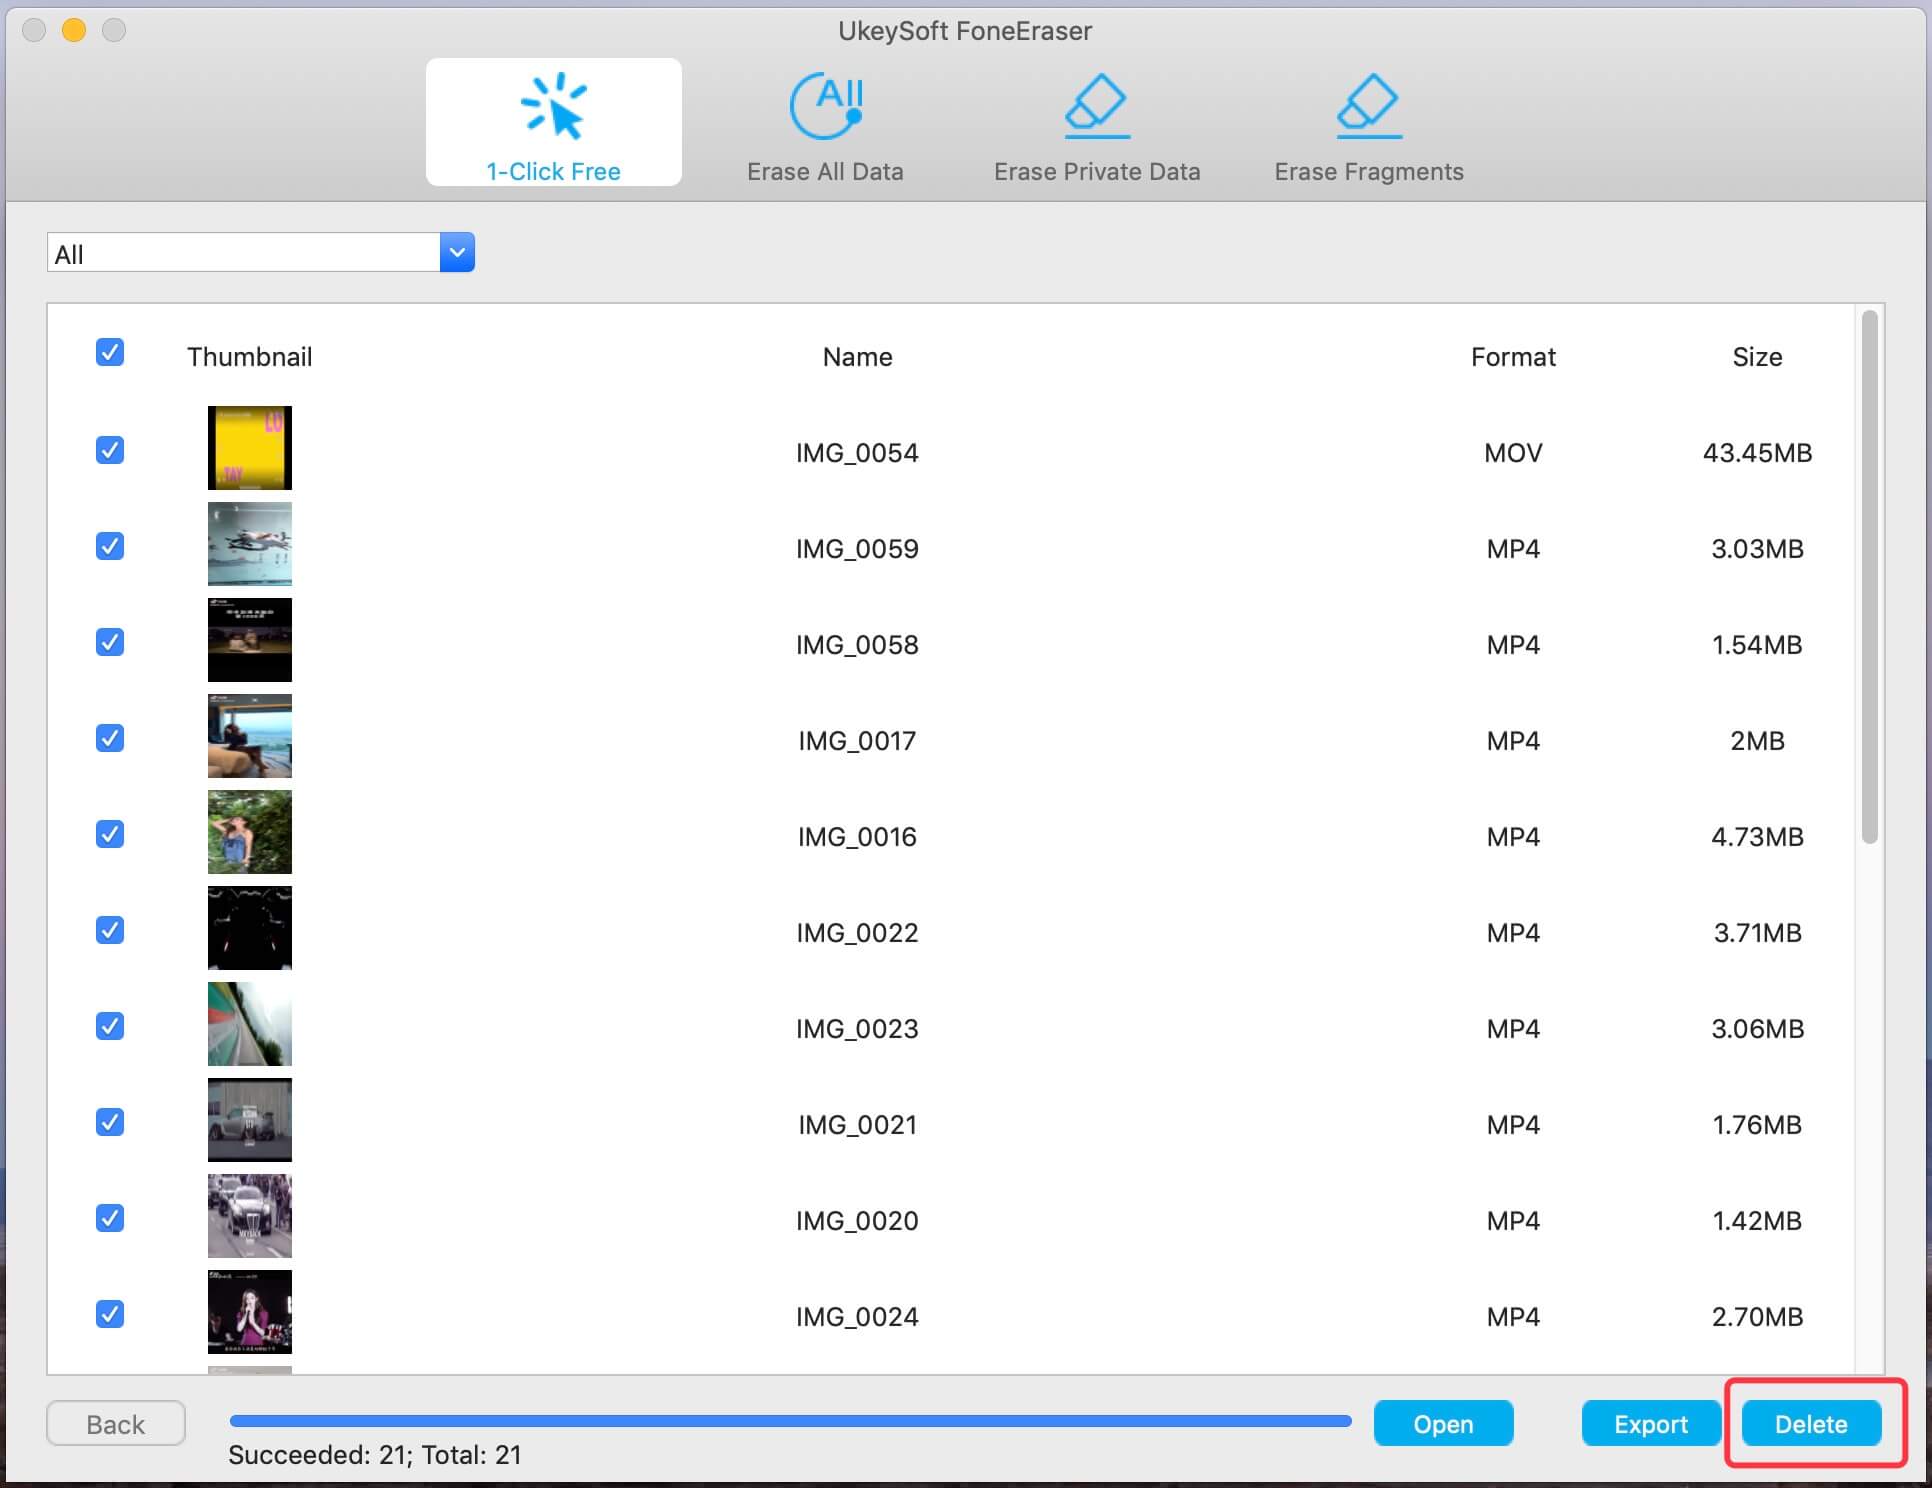Open the IMG_0016 thumbnail preview

click(250, 832)
